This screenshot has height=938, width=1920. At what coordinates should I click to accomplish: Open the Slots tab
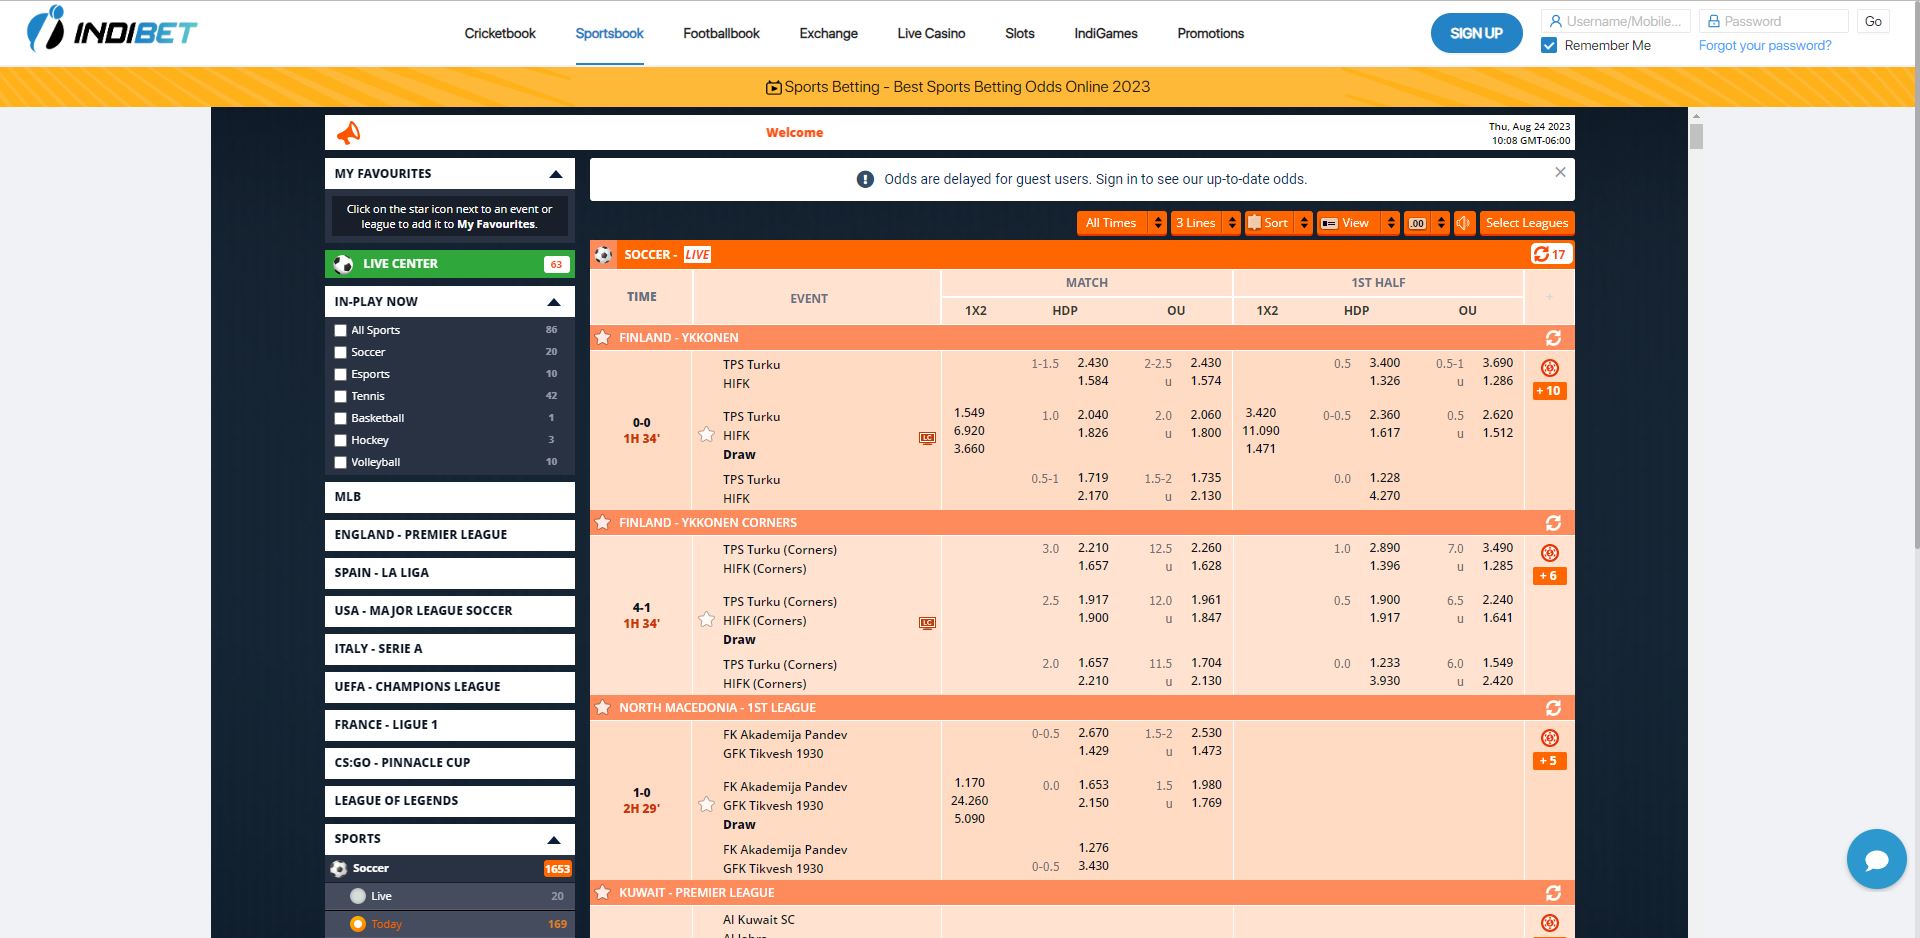[1020, 33]
